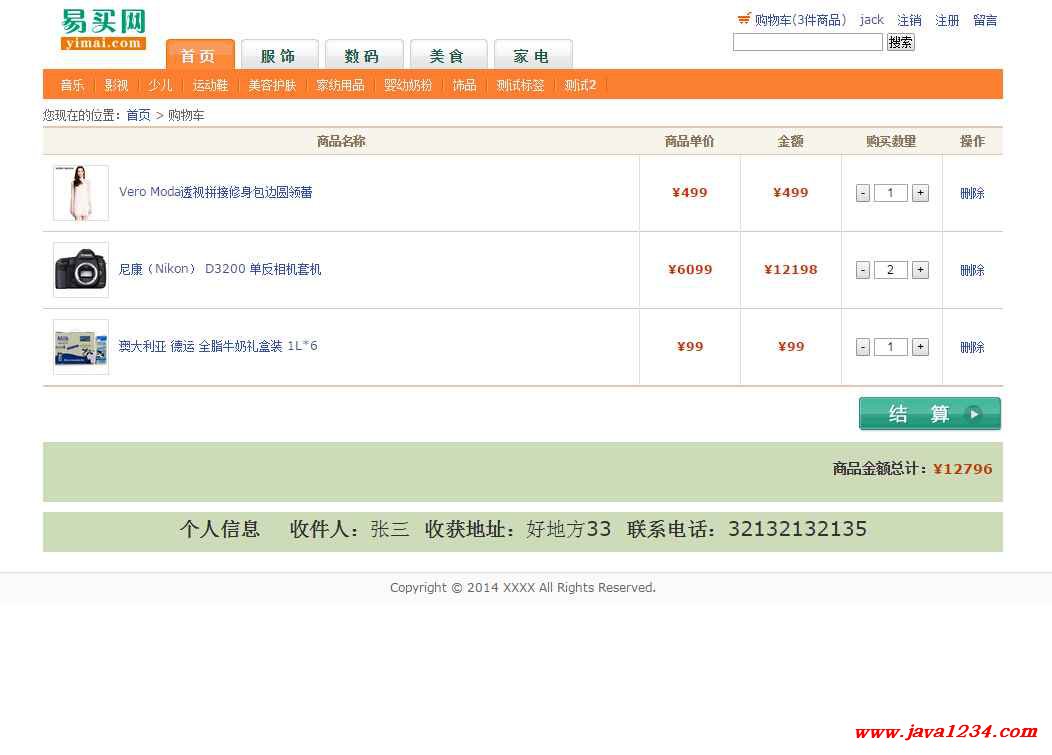The width and height of the screenshot is (1052, 755).
Task: Open the 测试标签 category
Action: (x=520, y=85)
